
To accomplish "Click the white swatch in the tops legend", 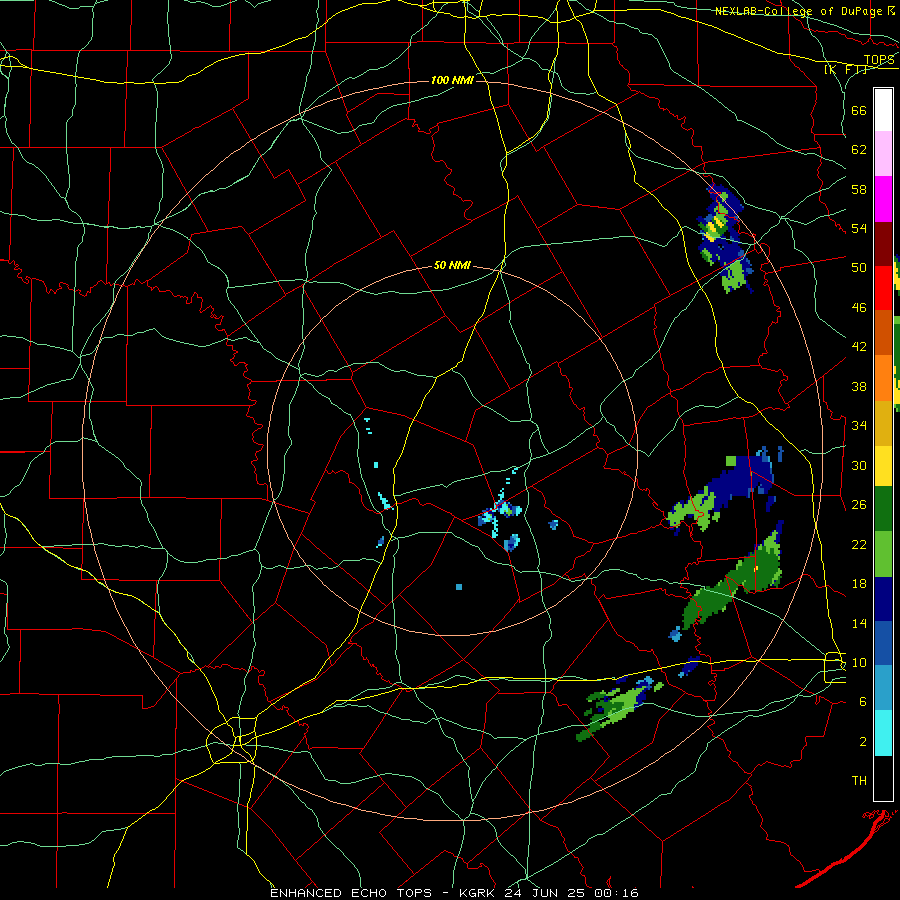I will tap(883, 110).
